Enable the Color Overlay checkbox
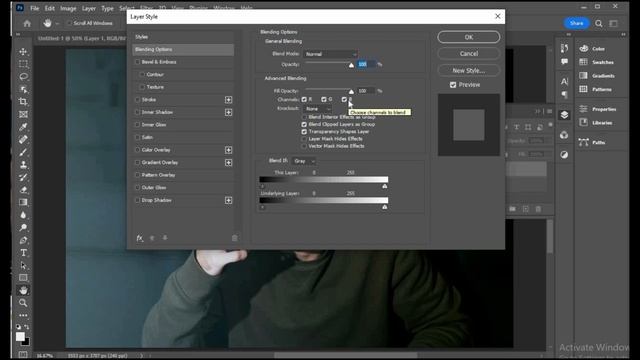The height and width of the screenshot is (360, 640). 138,150
